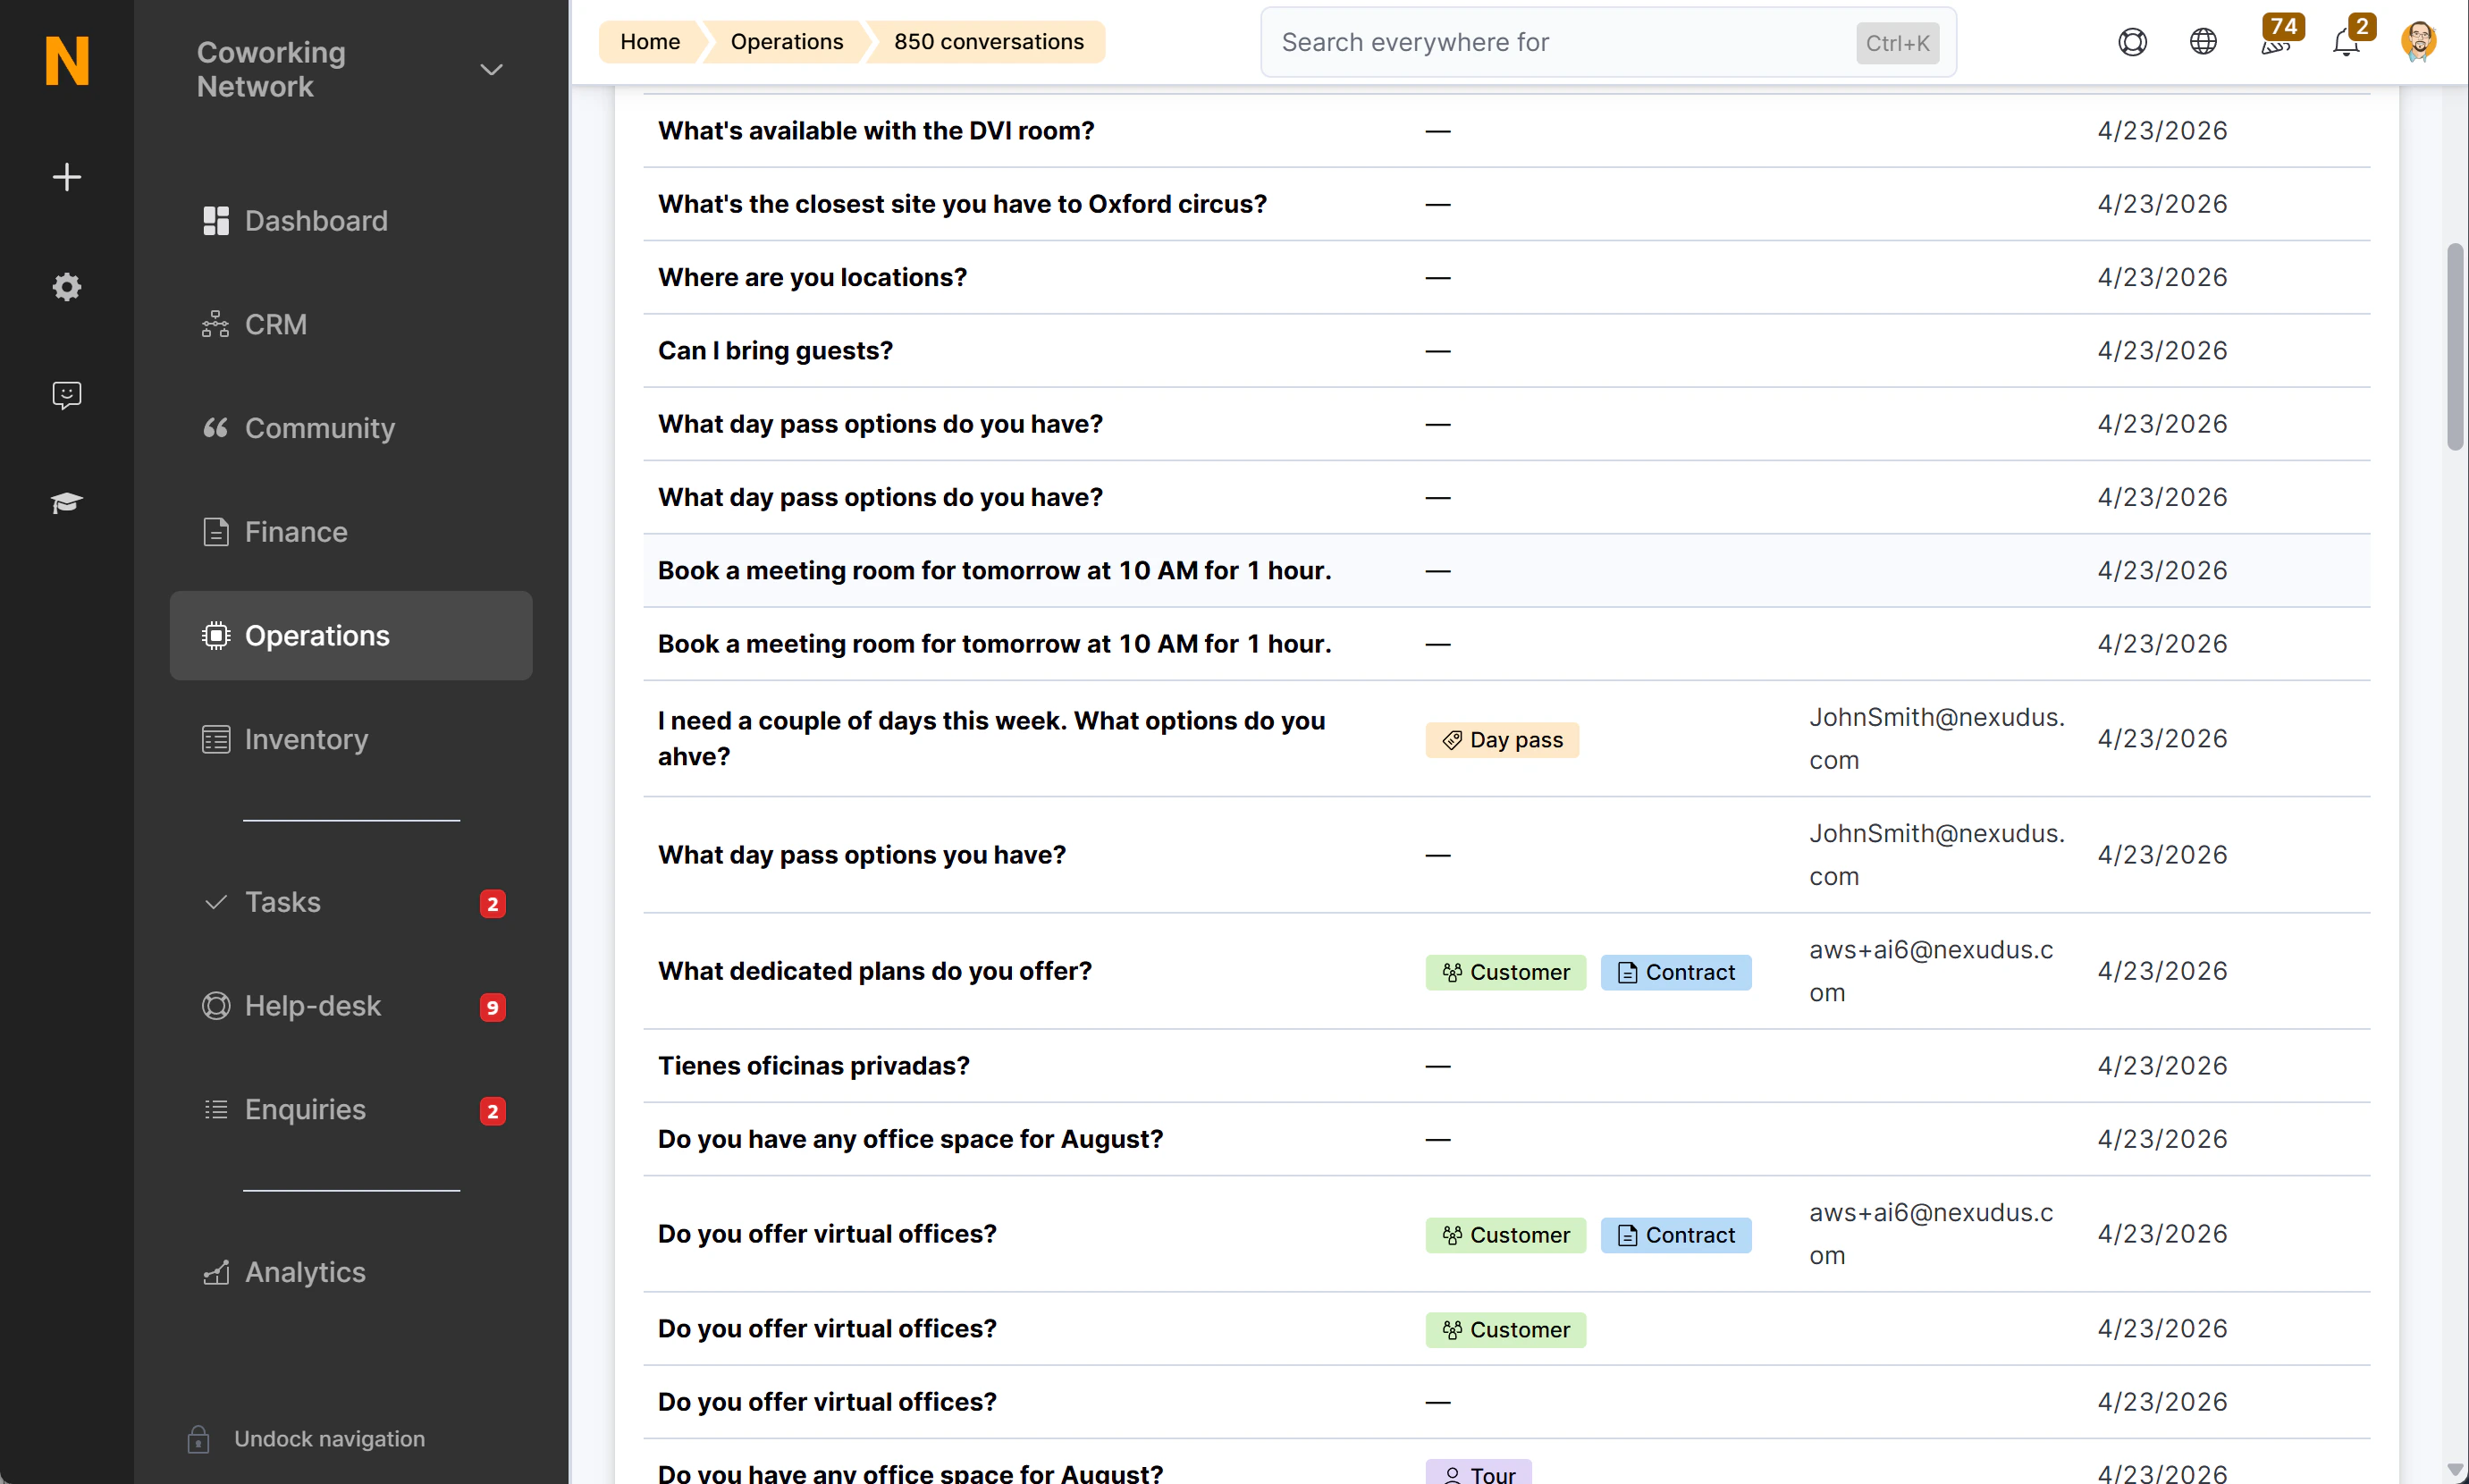Collapse the Coworking Network workspace chevron
The width and height of the screenshot is (2469, 1484).
[x=490, y=69]
